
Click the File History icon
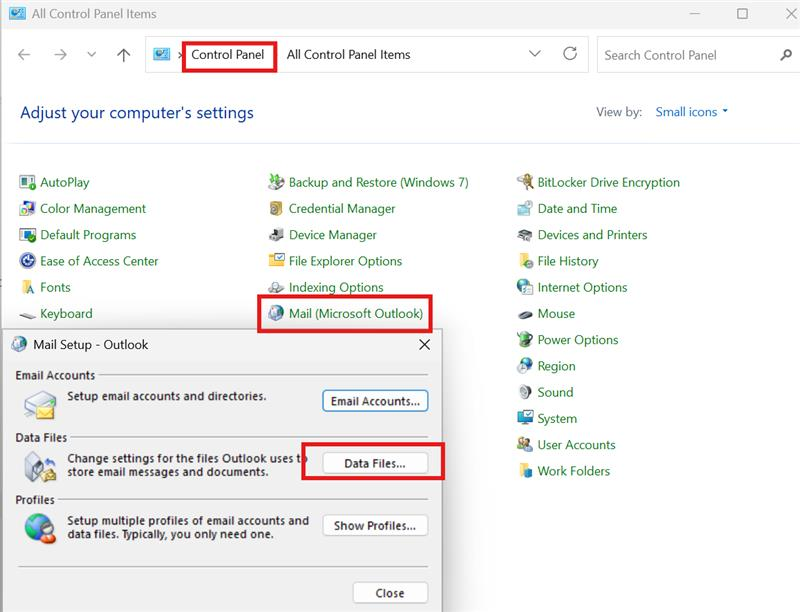525,261
